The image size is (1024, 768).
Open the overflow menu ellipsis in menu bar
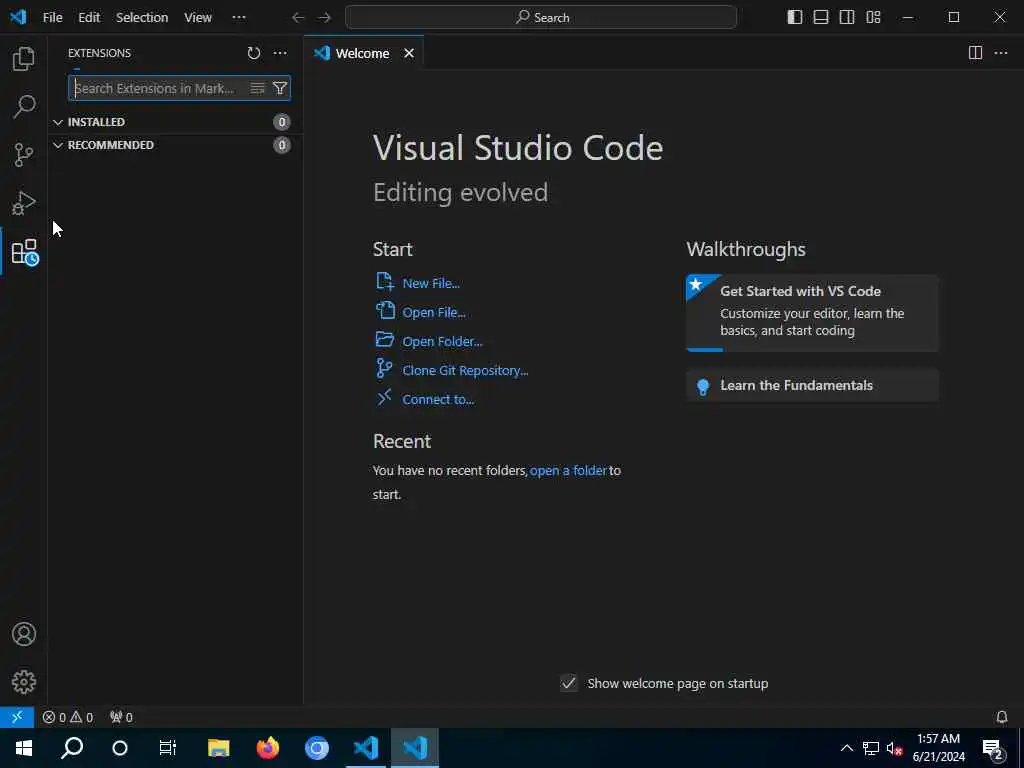[x=239, y=18]
